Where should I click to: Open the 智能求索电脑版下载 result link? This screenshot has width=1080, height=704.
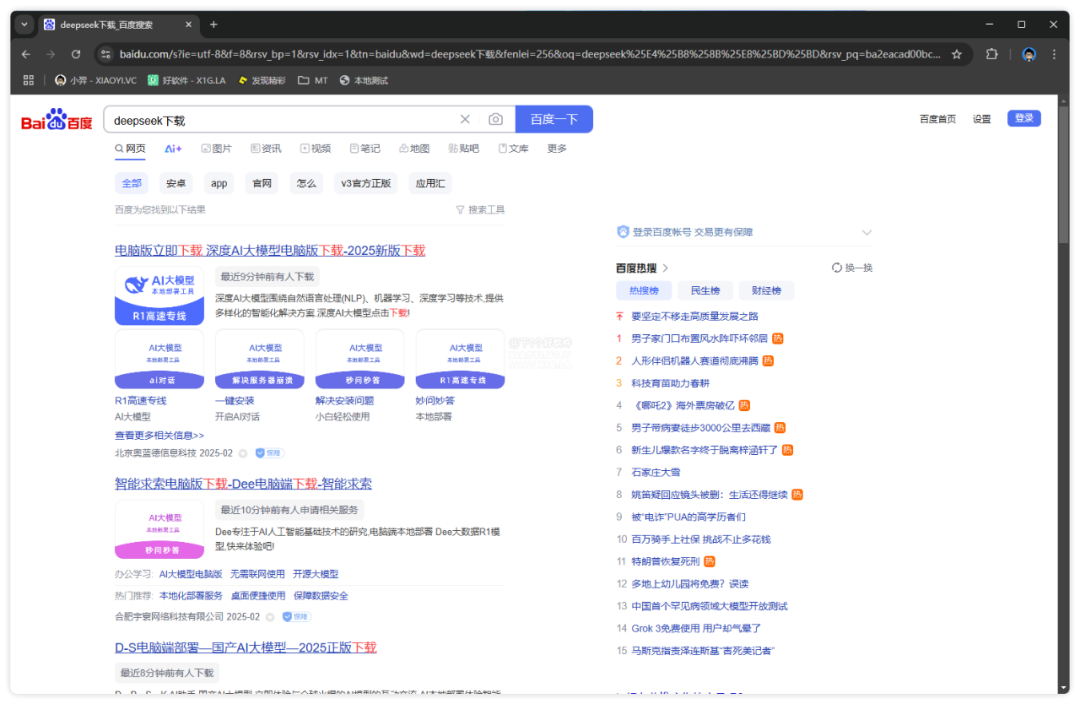pyautogui.click(x=243, y=484)
